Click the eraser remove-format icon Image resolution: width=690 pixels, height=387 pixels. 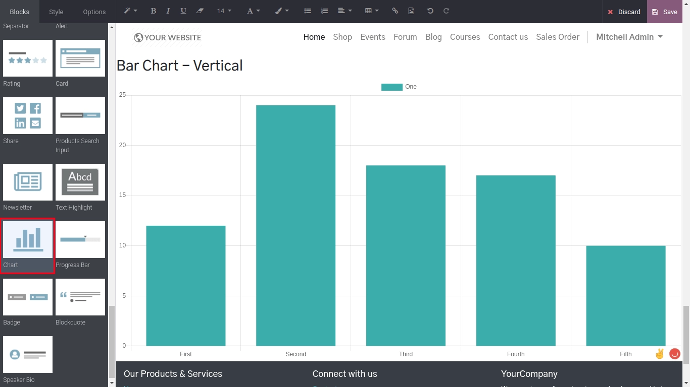(x=200, y=11)
